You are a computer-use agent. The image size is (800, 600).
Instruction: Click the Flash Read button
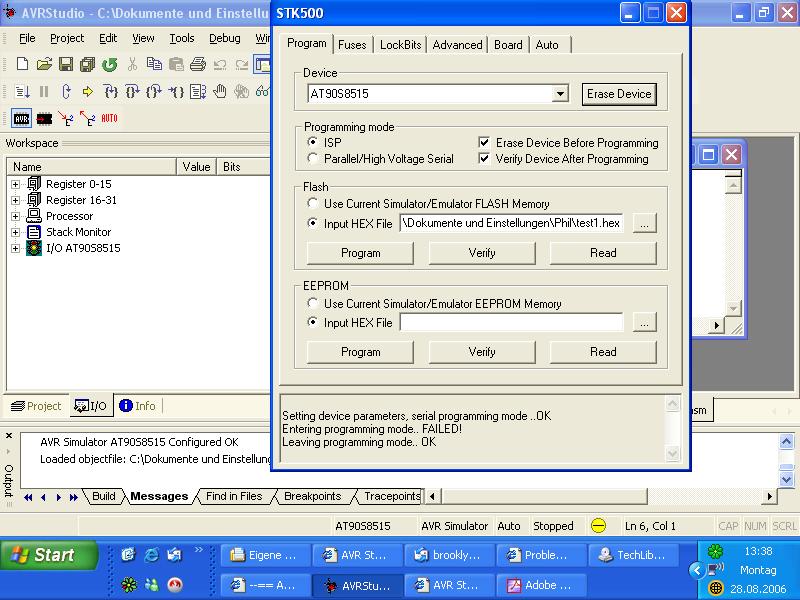click(x=603, y=253)
